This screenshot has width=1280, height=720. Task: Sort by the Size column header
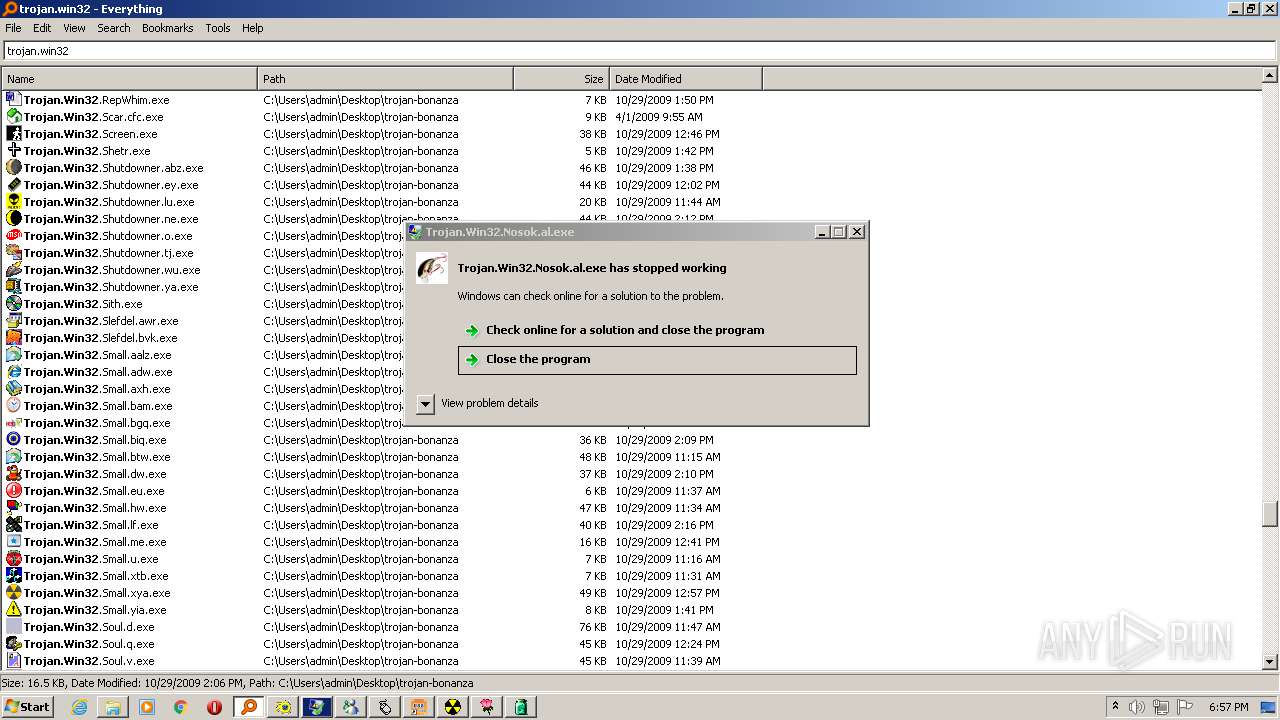pyautogui.click(x=561, y=79)
